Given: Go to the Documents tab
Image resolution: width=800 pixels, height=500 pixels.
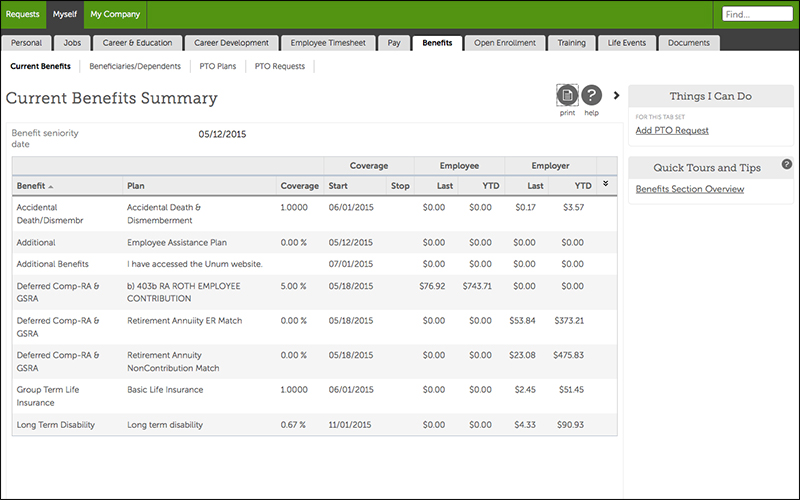Looking at the screenshot, I should 689,43.
